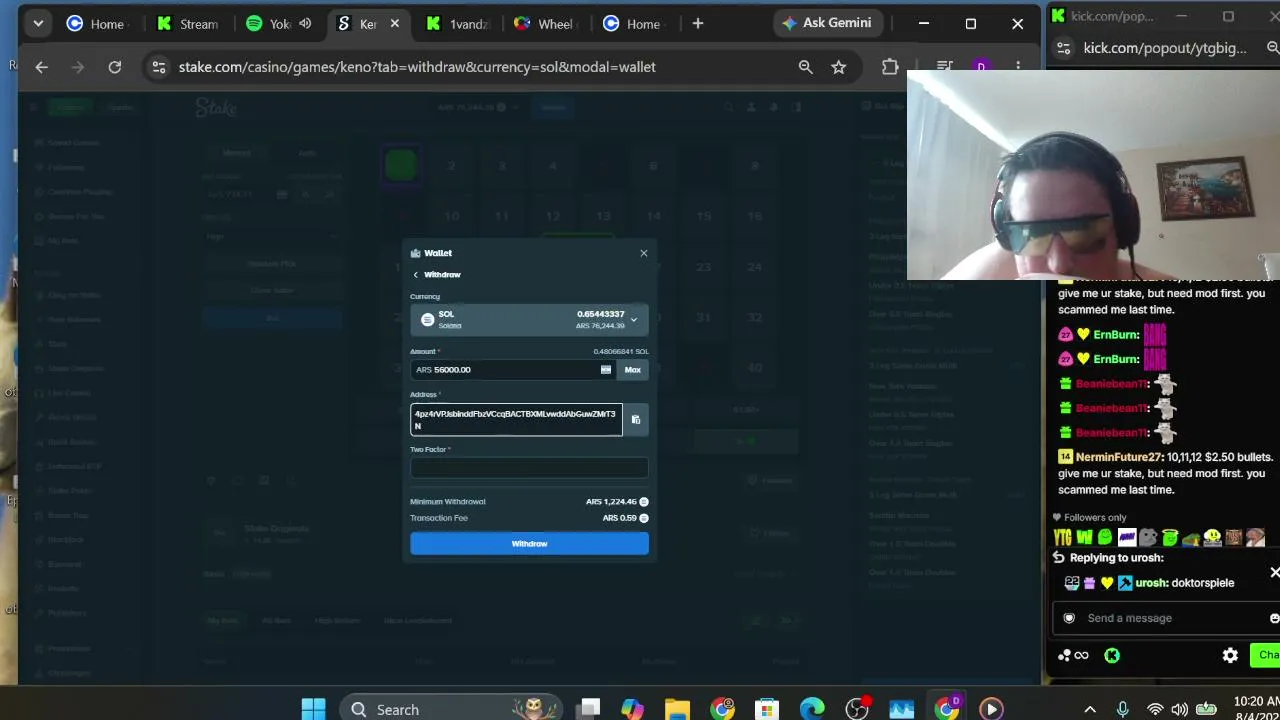1280x720 pixels.
Task: Go back using the Withdraw chevron arrow
Action: click(416, 275)
